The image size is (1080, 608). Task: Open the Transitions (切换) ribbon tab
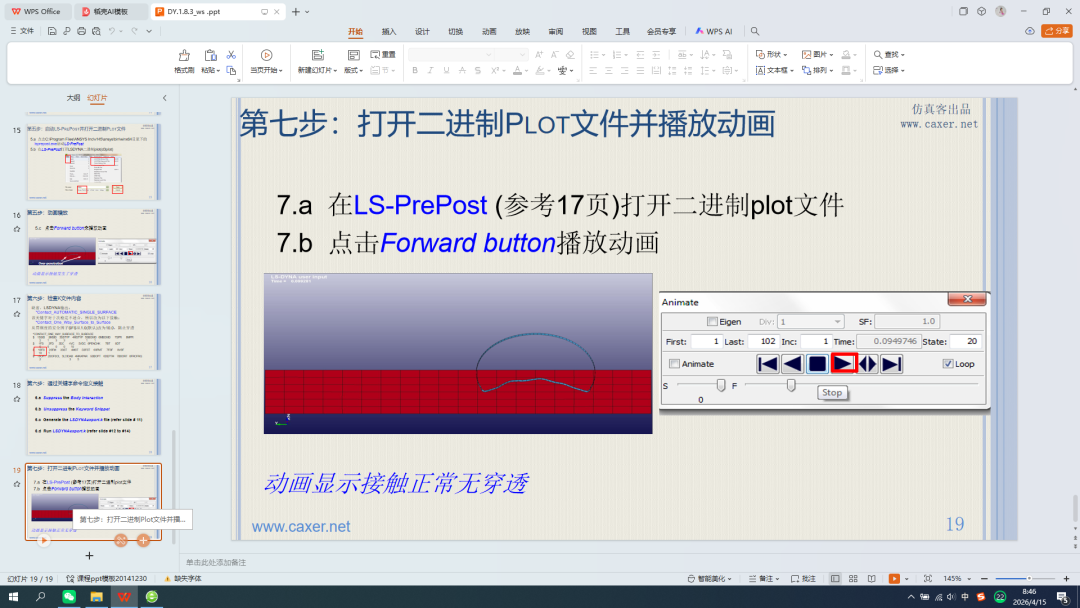(455, 32)
